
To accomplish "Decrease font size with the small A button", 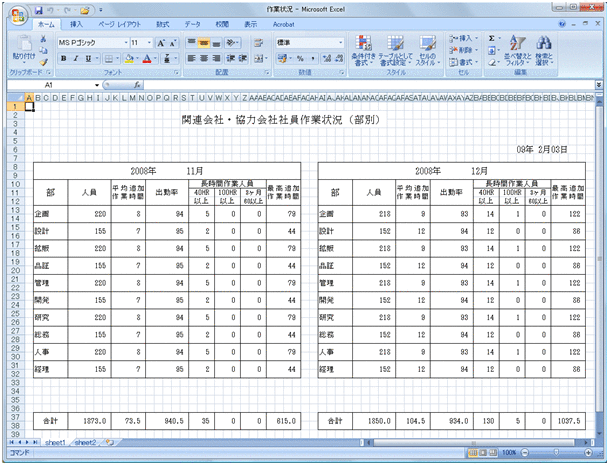I will tap(173, 43).
